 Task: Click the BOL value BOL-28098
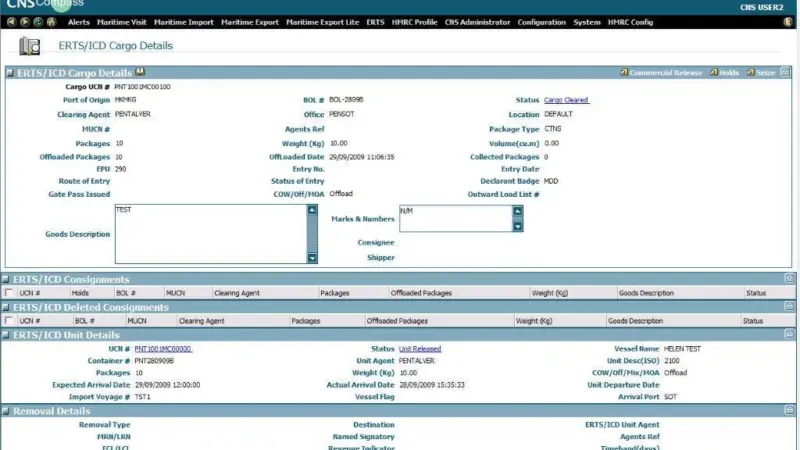[x=346, y=99]
